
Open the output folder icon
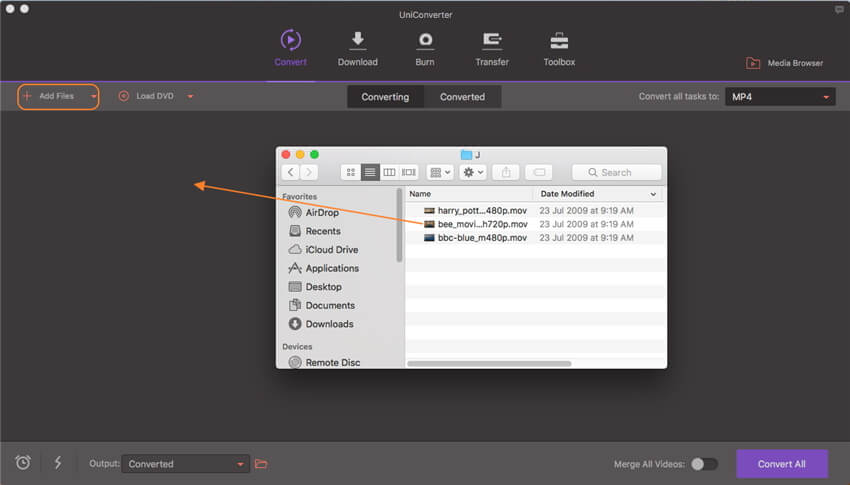261,464
